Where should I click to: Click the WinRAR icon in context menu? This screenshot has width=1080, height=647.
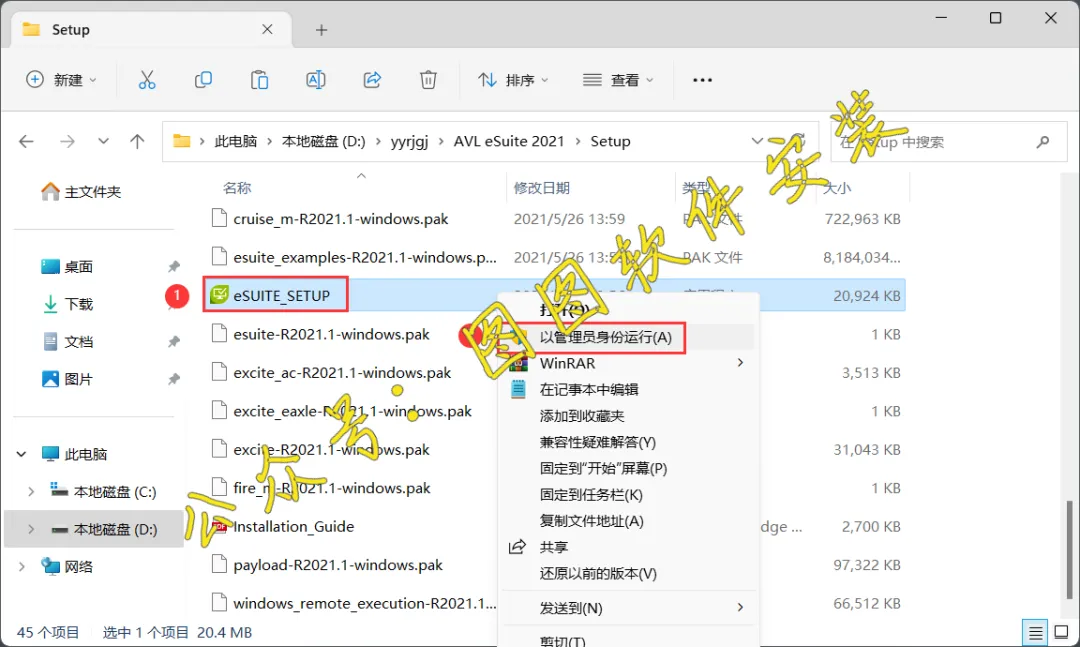[518, 363]
